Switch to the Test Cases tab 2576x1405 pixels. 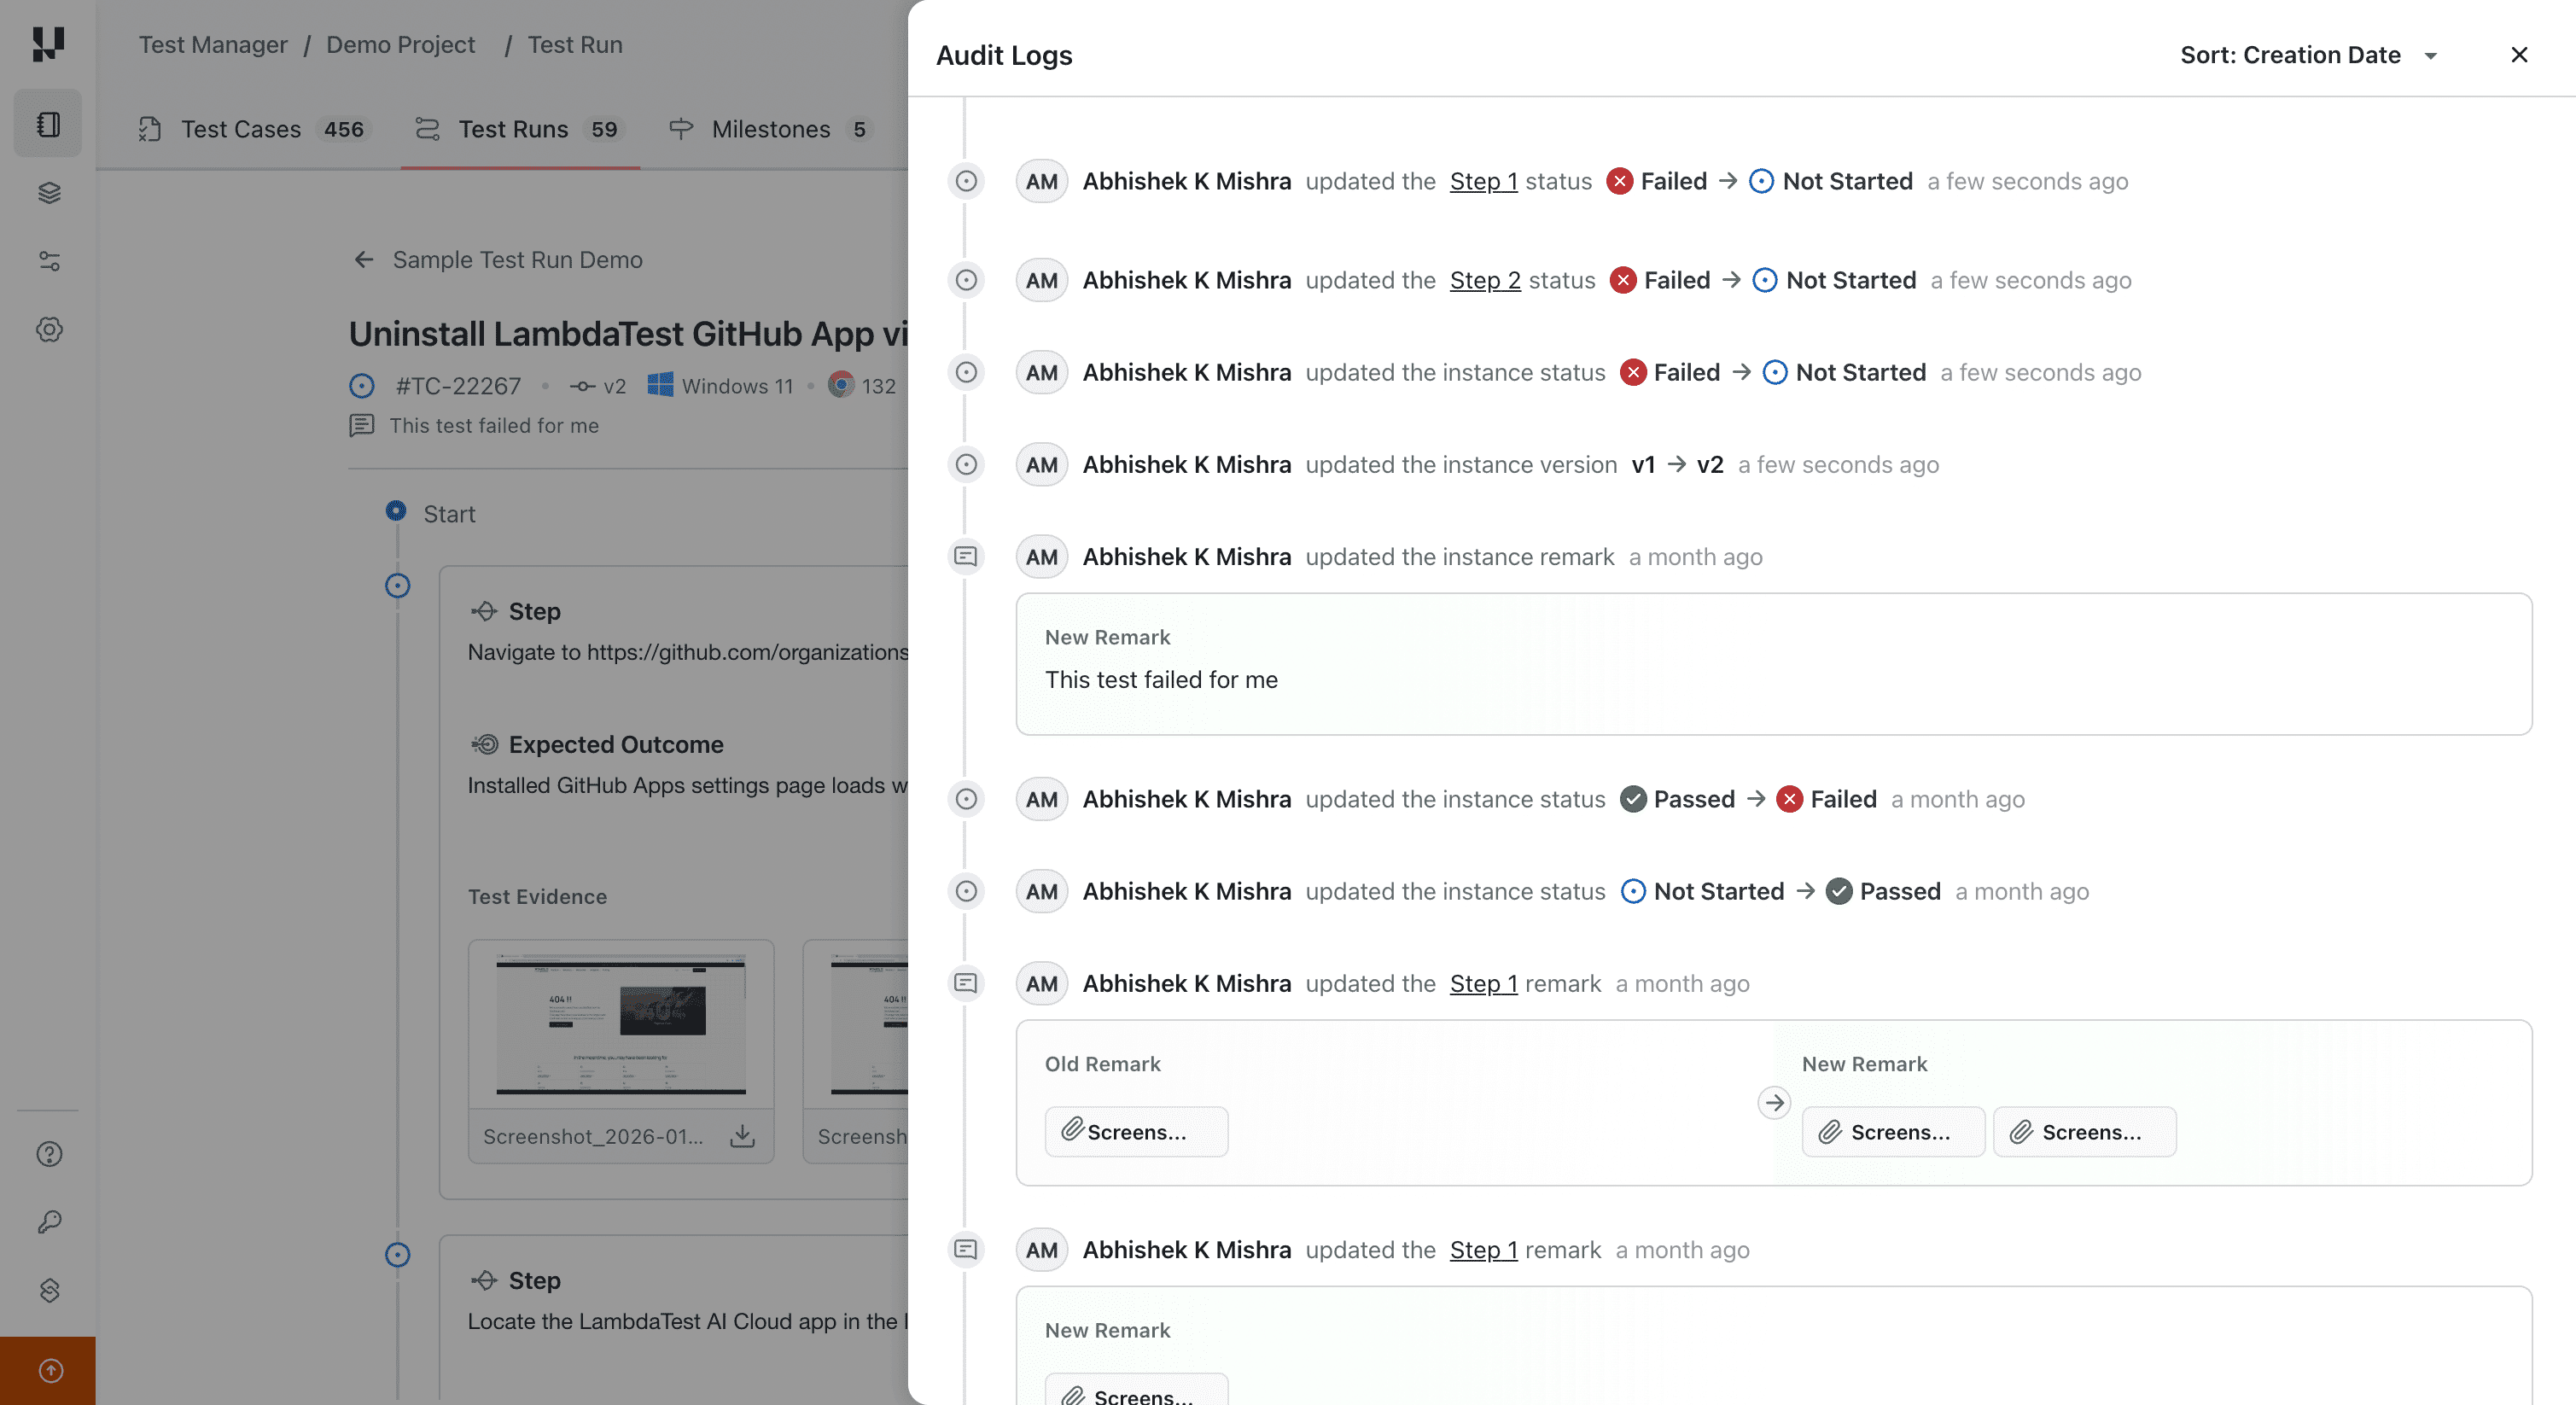[241, 129]
